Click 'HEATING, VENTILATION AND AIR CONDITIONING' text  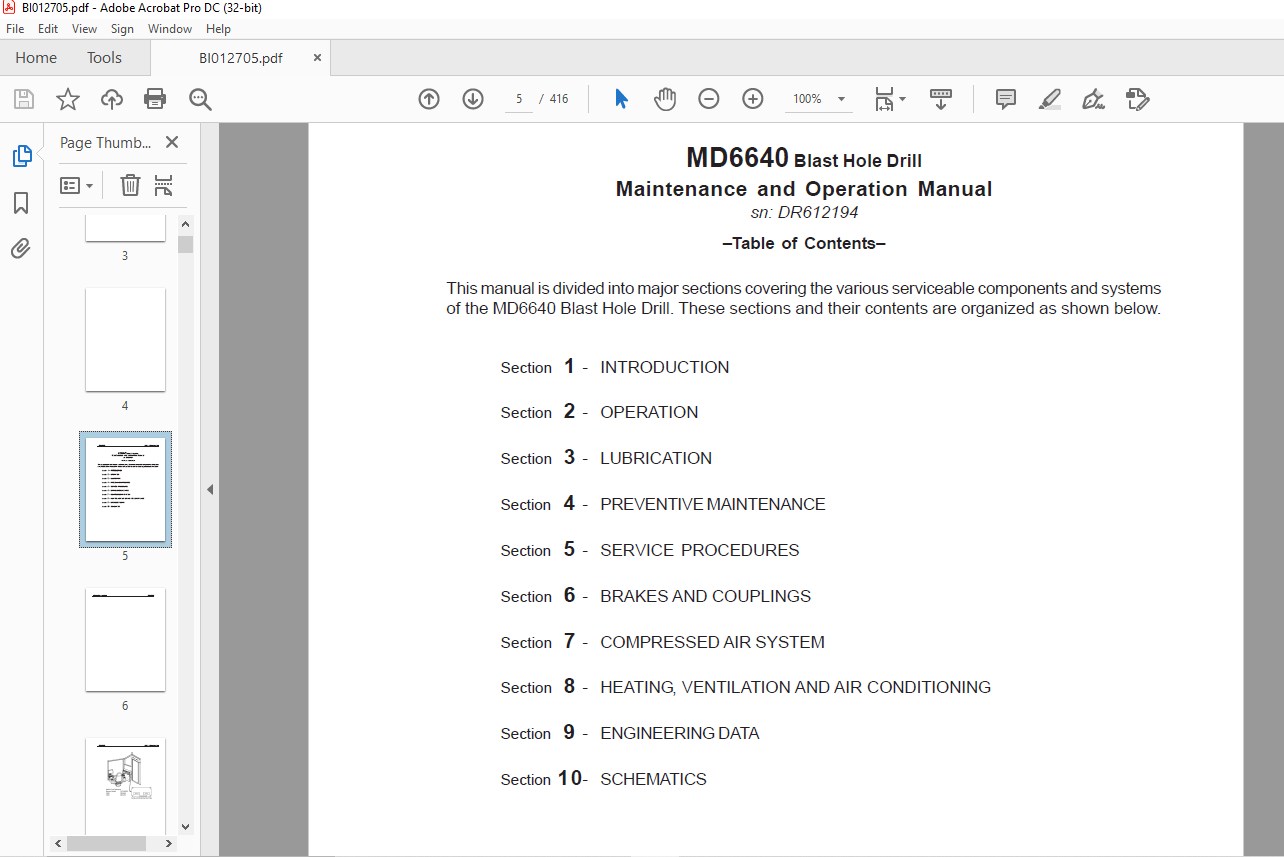795,687
